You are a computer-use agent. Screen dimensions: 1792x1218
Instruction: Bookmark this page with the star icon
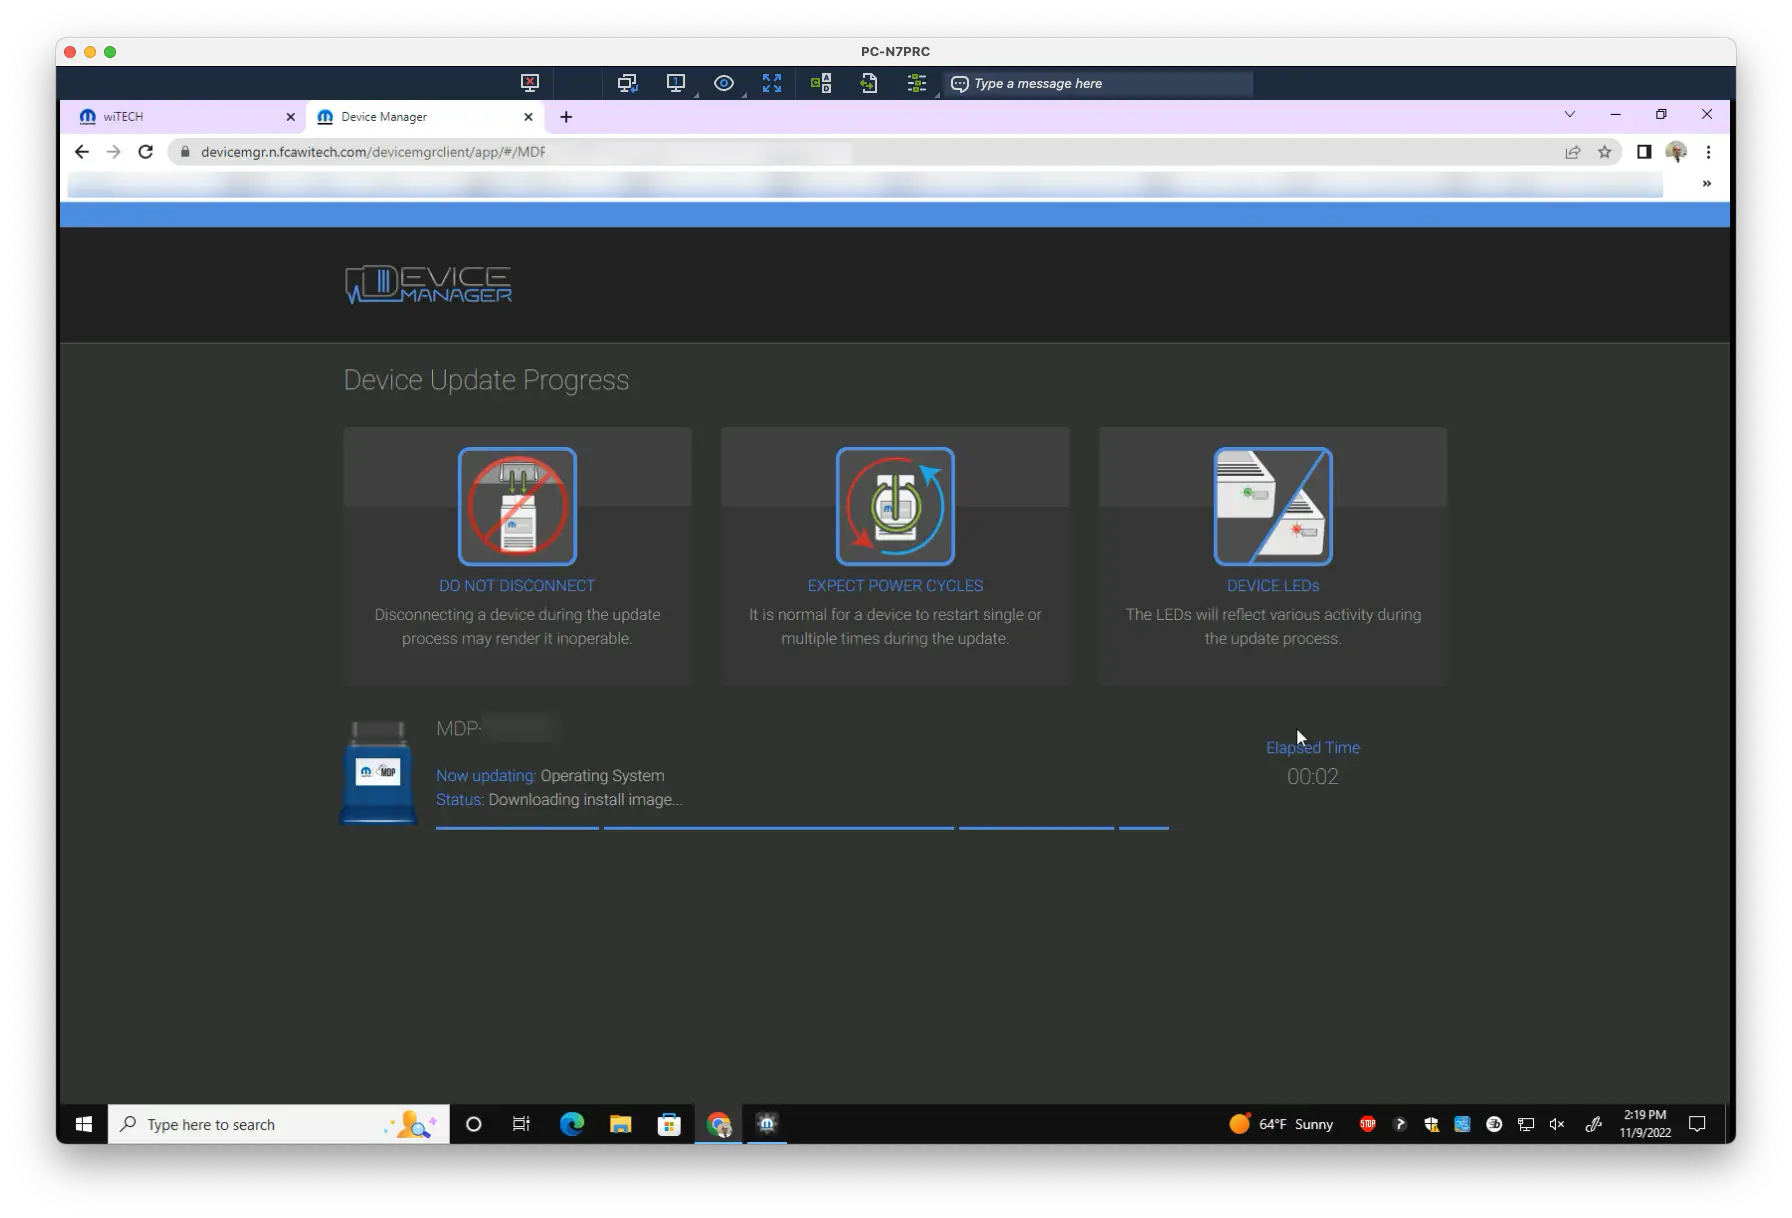pos(1605,152)
